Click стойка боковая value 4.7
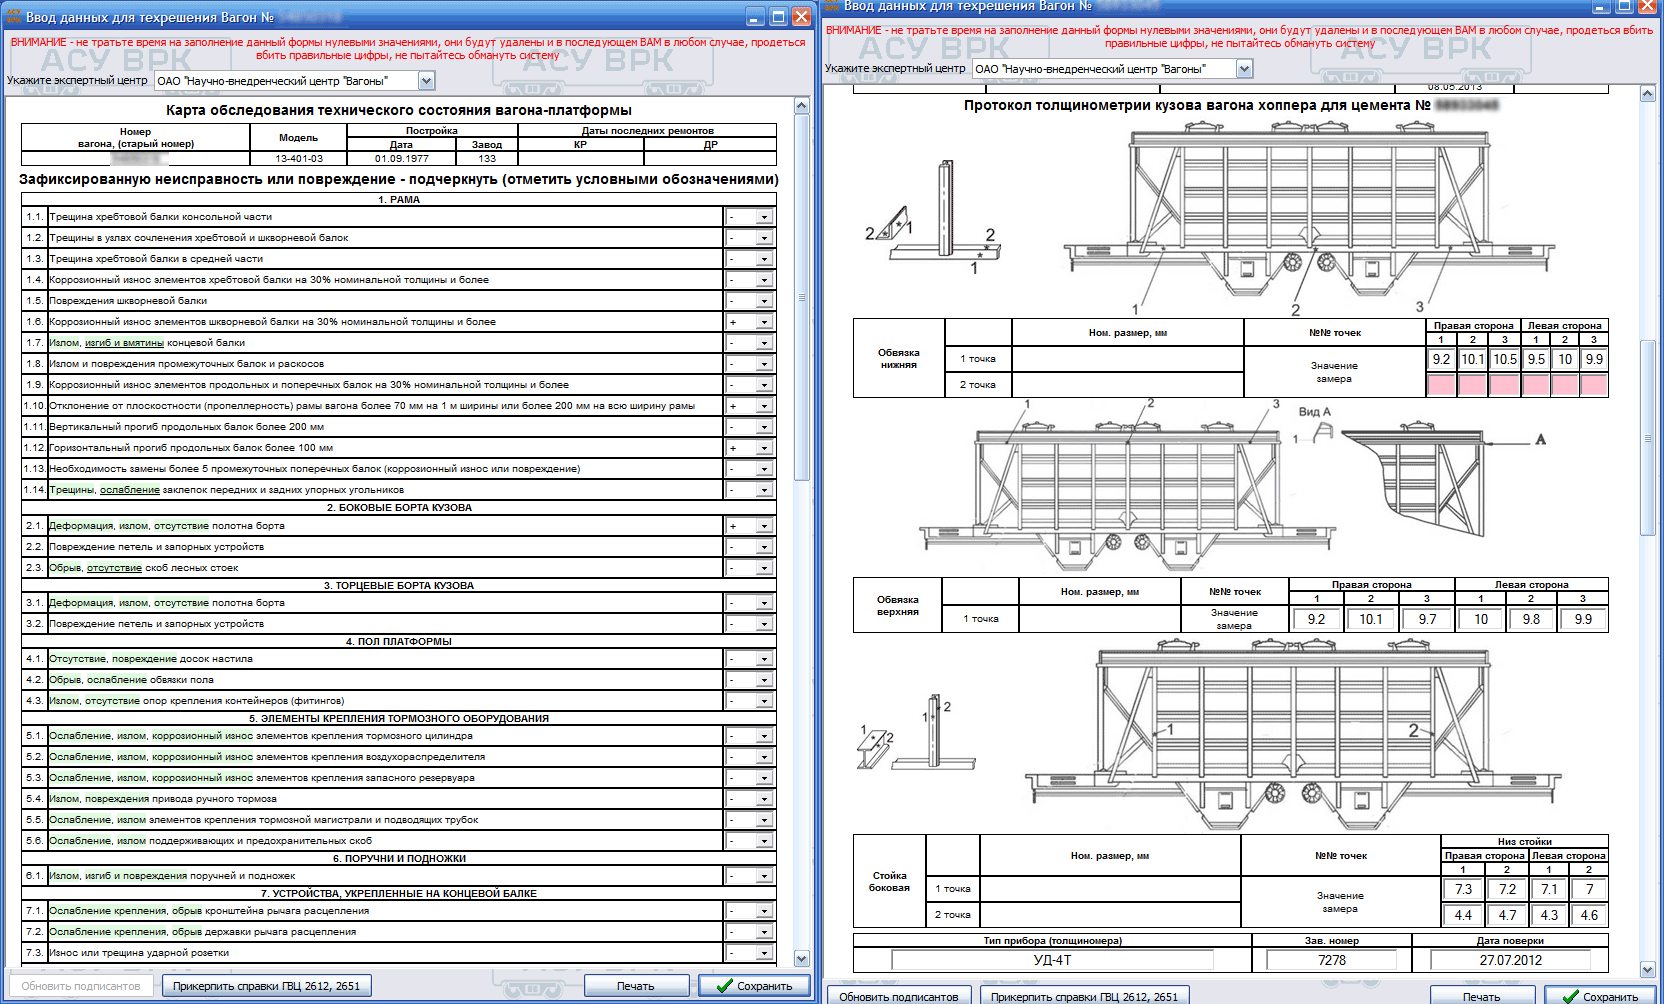Screen dimensions: 1664x1004 click(1507, 915)
